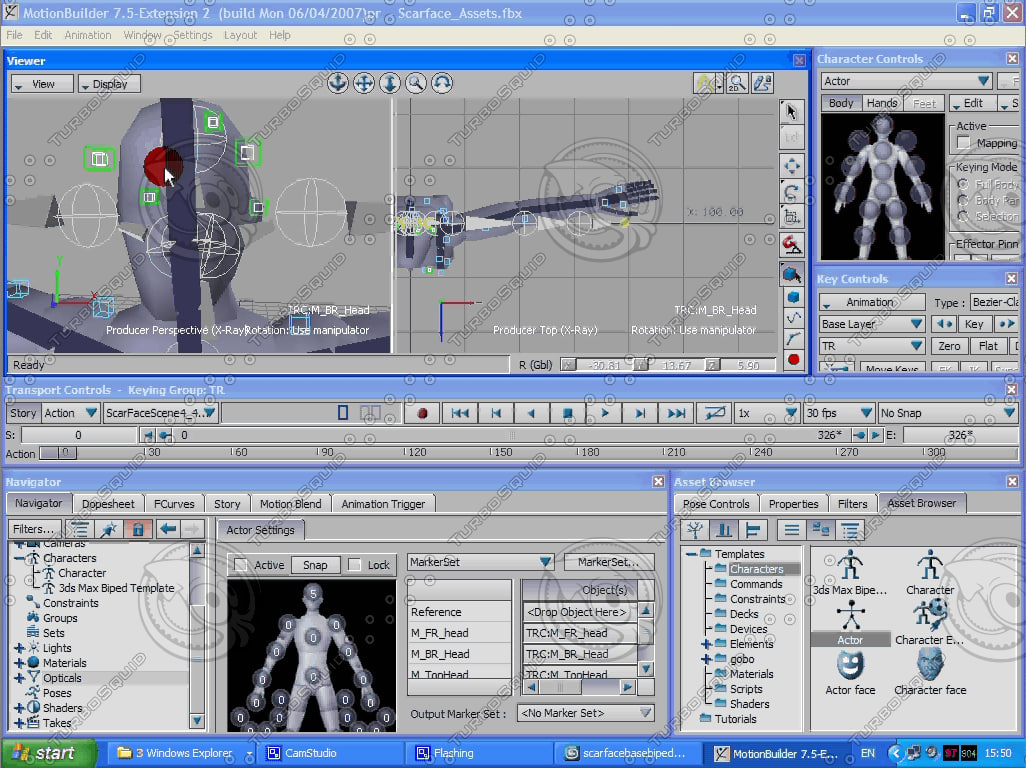Jump to the end of the take
This screenshot has width=1026, height=768.
677,413
